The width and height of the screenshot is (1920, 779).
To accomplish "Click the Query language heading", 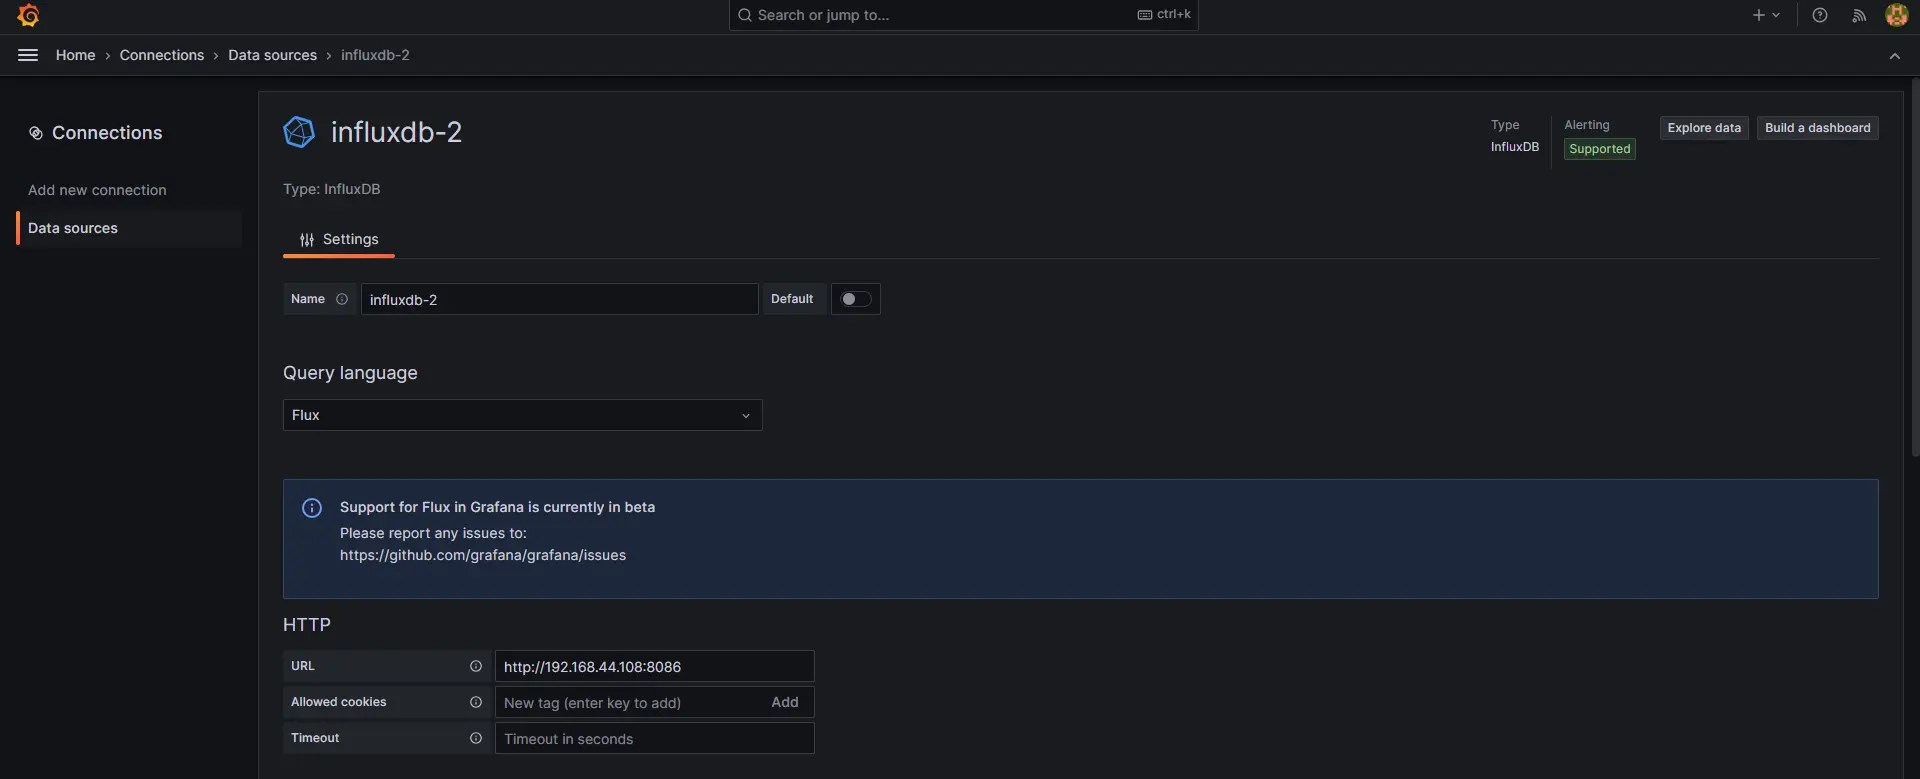I will pos(350,373).
